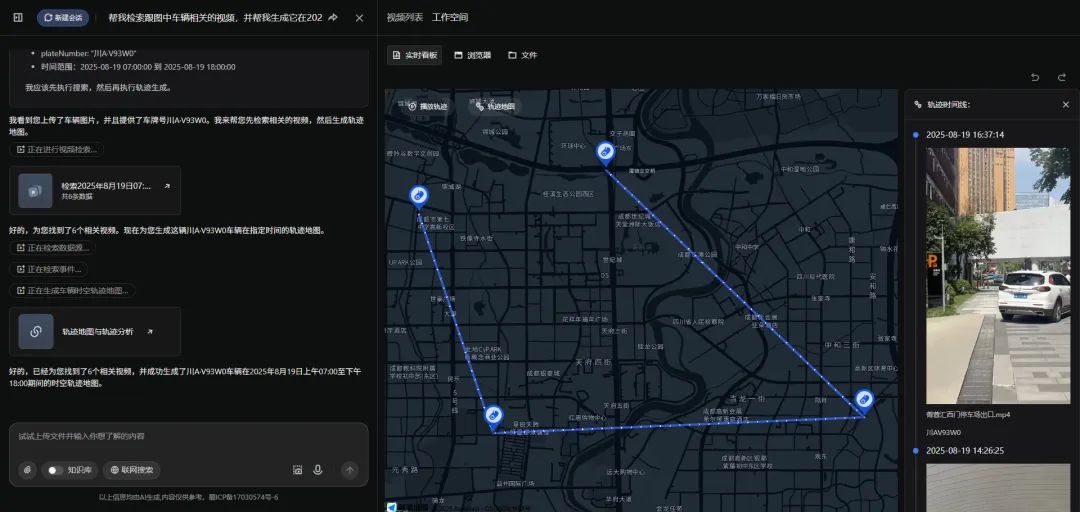Click the 轨迹地图 map button
Image resolution: width=1080 pixels, height=512 pixels.
click(x=495, y=107)
